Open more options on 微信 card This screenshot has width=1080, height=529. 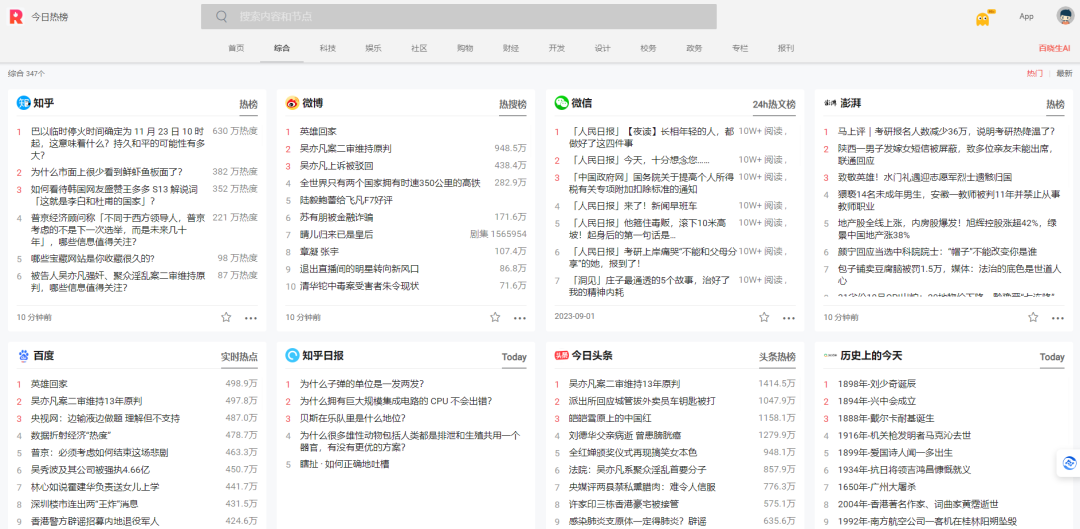[x=789, y=318]
